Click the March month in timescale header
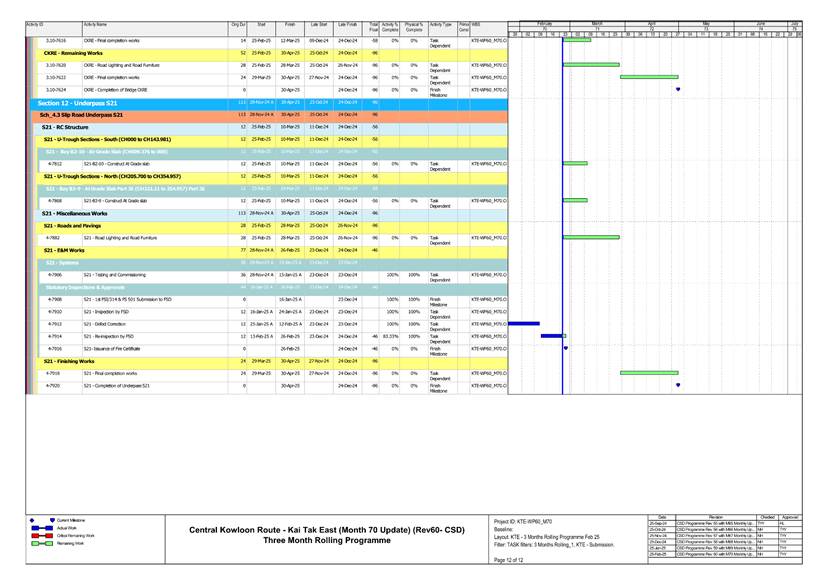This screenshot has width=828, height=578. tap(596, 23)
